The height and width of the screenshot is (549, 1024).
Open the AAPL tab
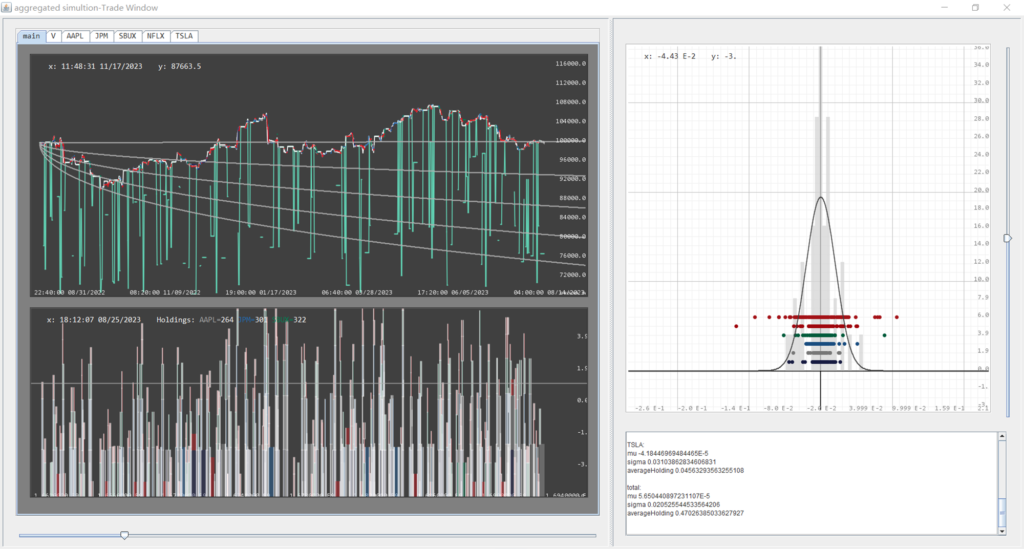pyautogui.click(x=75, y=36)
